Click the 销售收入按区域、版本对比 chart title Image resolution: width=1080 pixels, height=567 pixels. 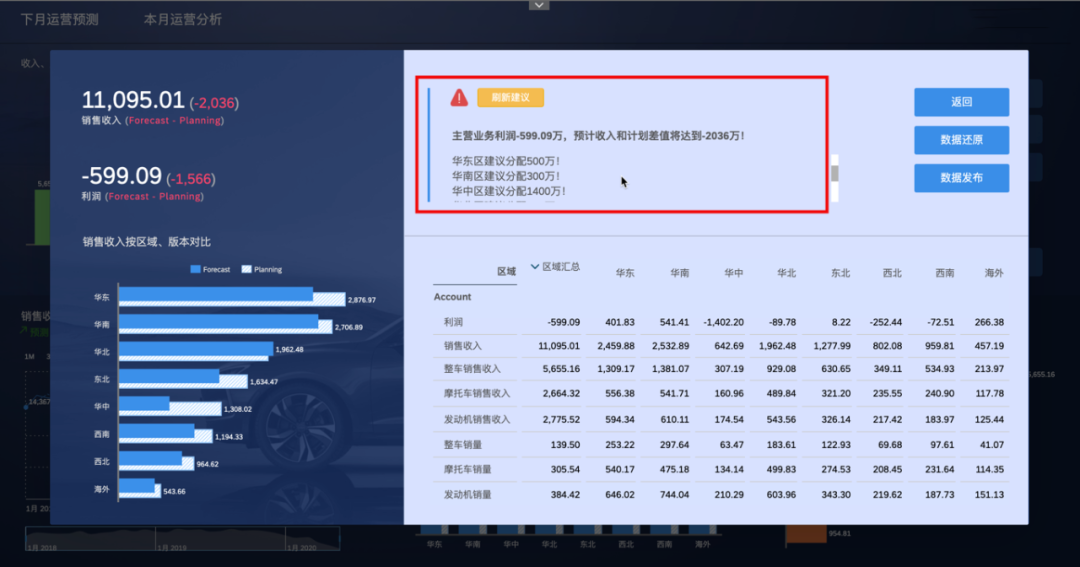pyautogui.click(x=147, y=242)
